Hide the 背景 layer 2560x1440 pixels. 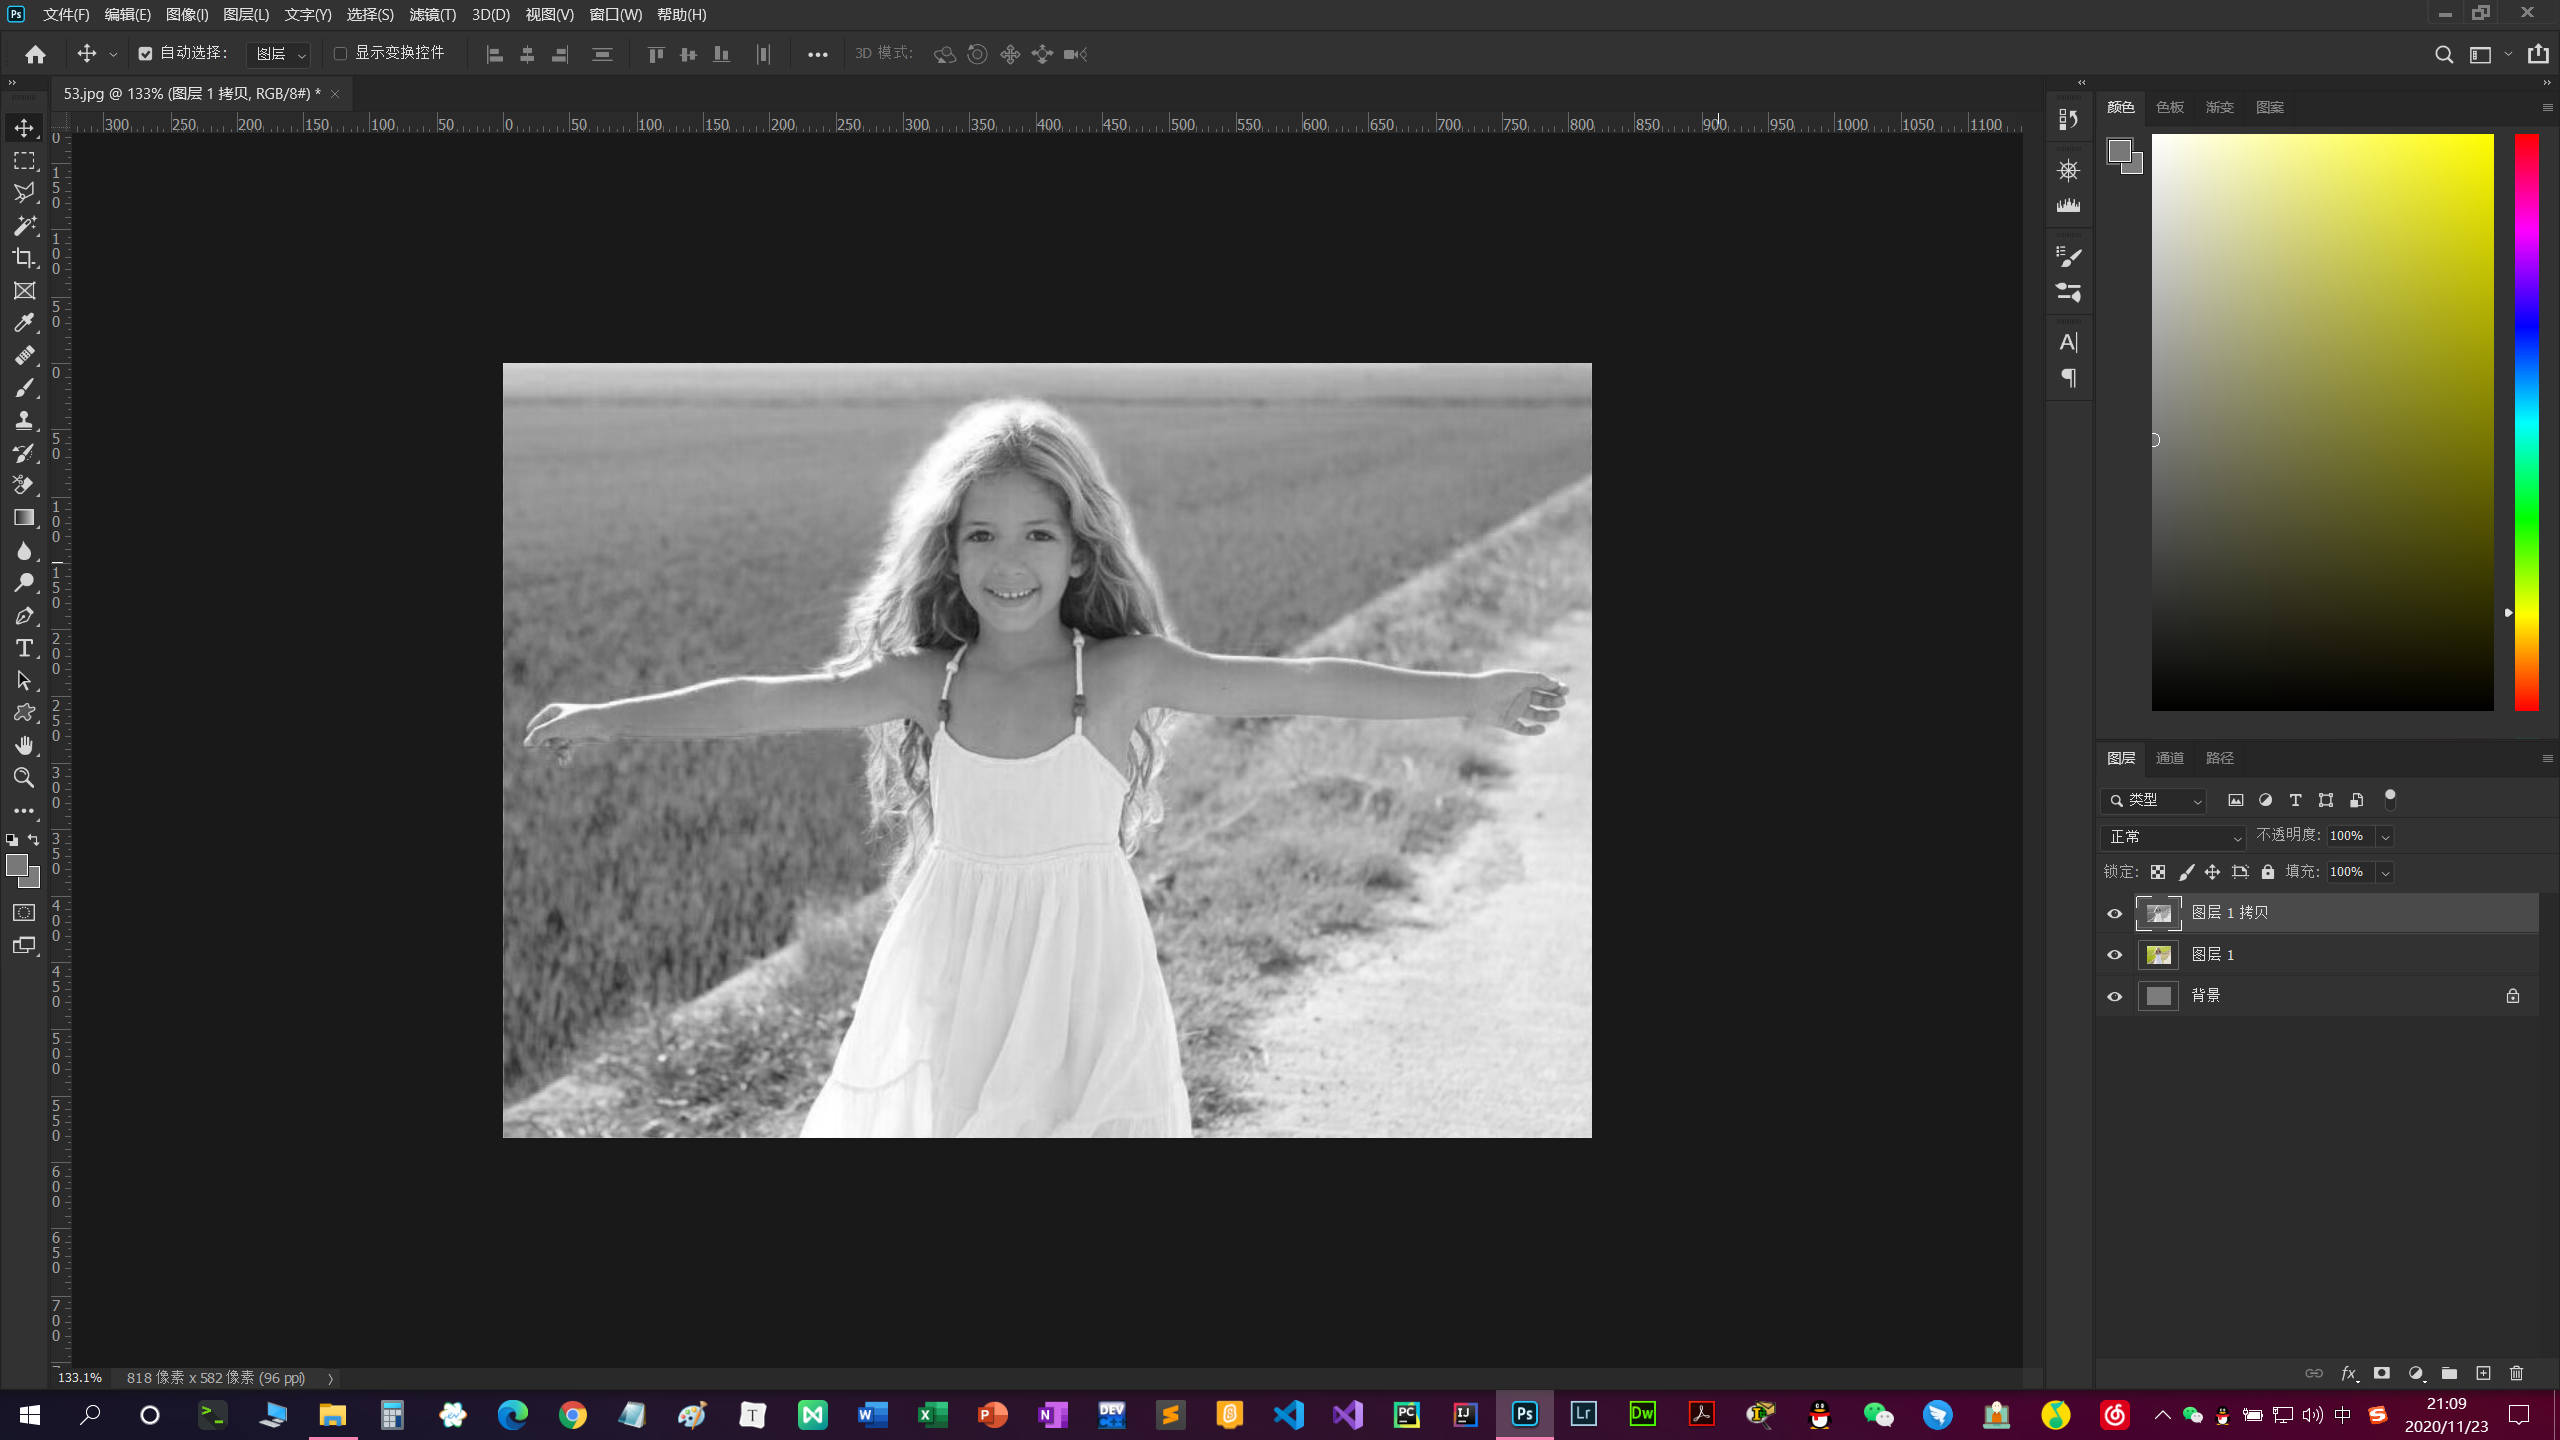tap(2114, 996)
